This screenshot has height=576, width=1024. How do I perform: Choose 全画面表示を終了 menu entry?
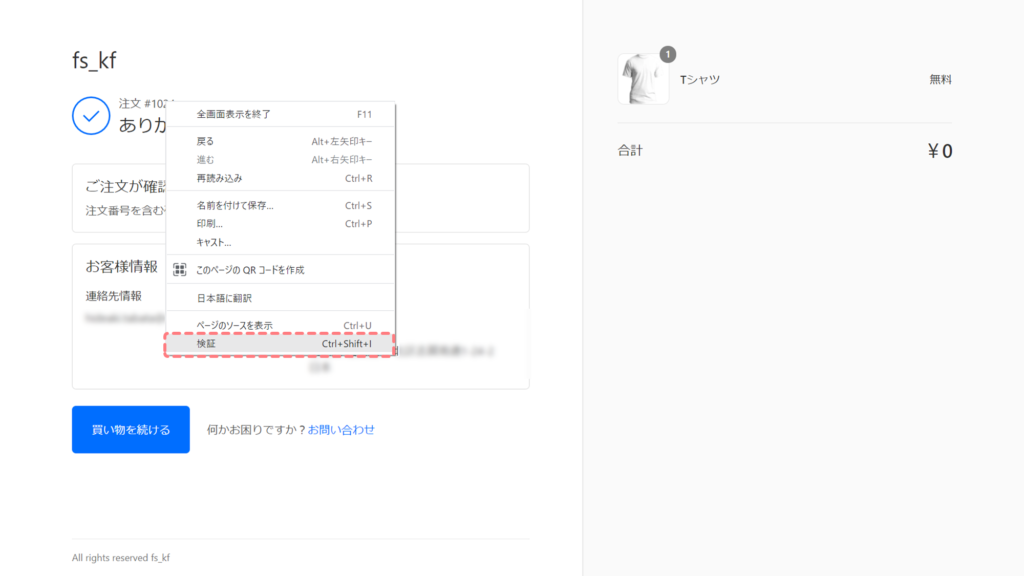click(x=280, y=114)
